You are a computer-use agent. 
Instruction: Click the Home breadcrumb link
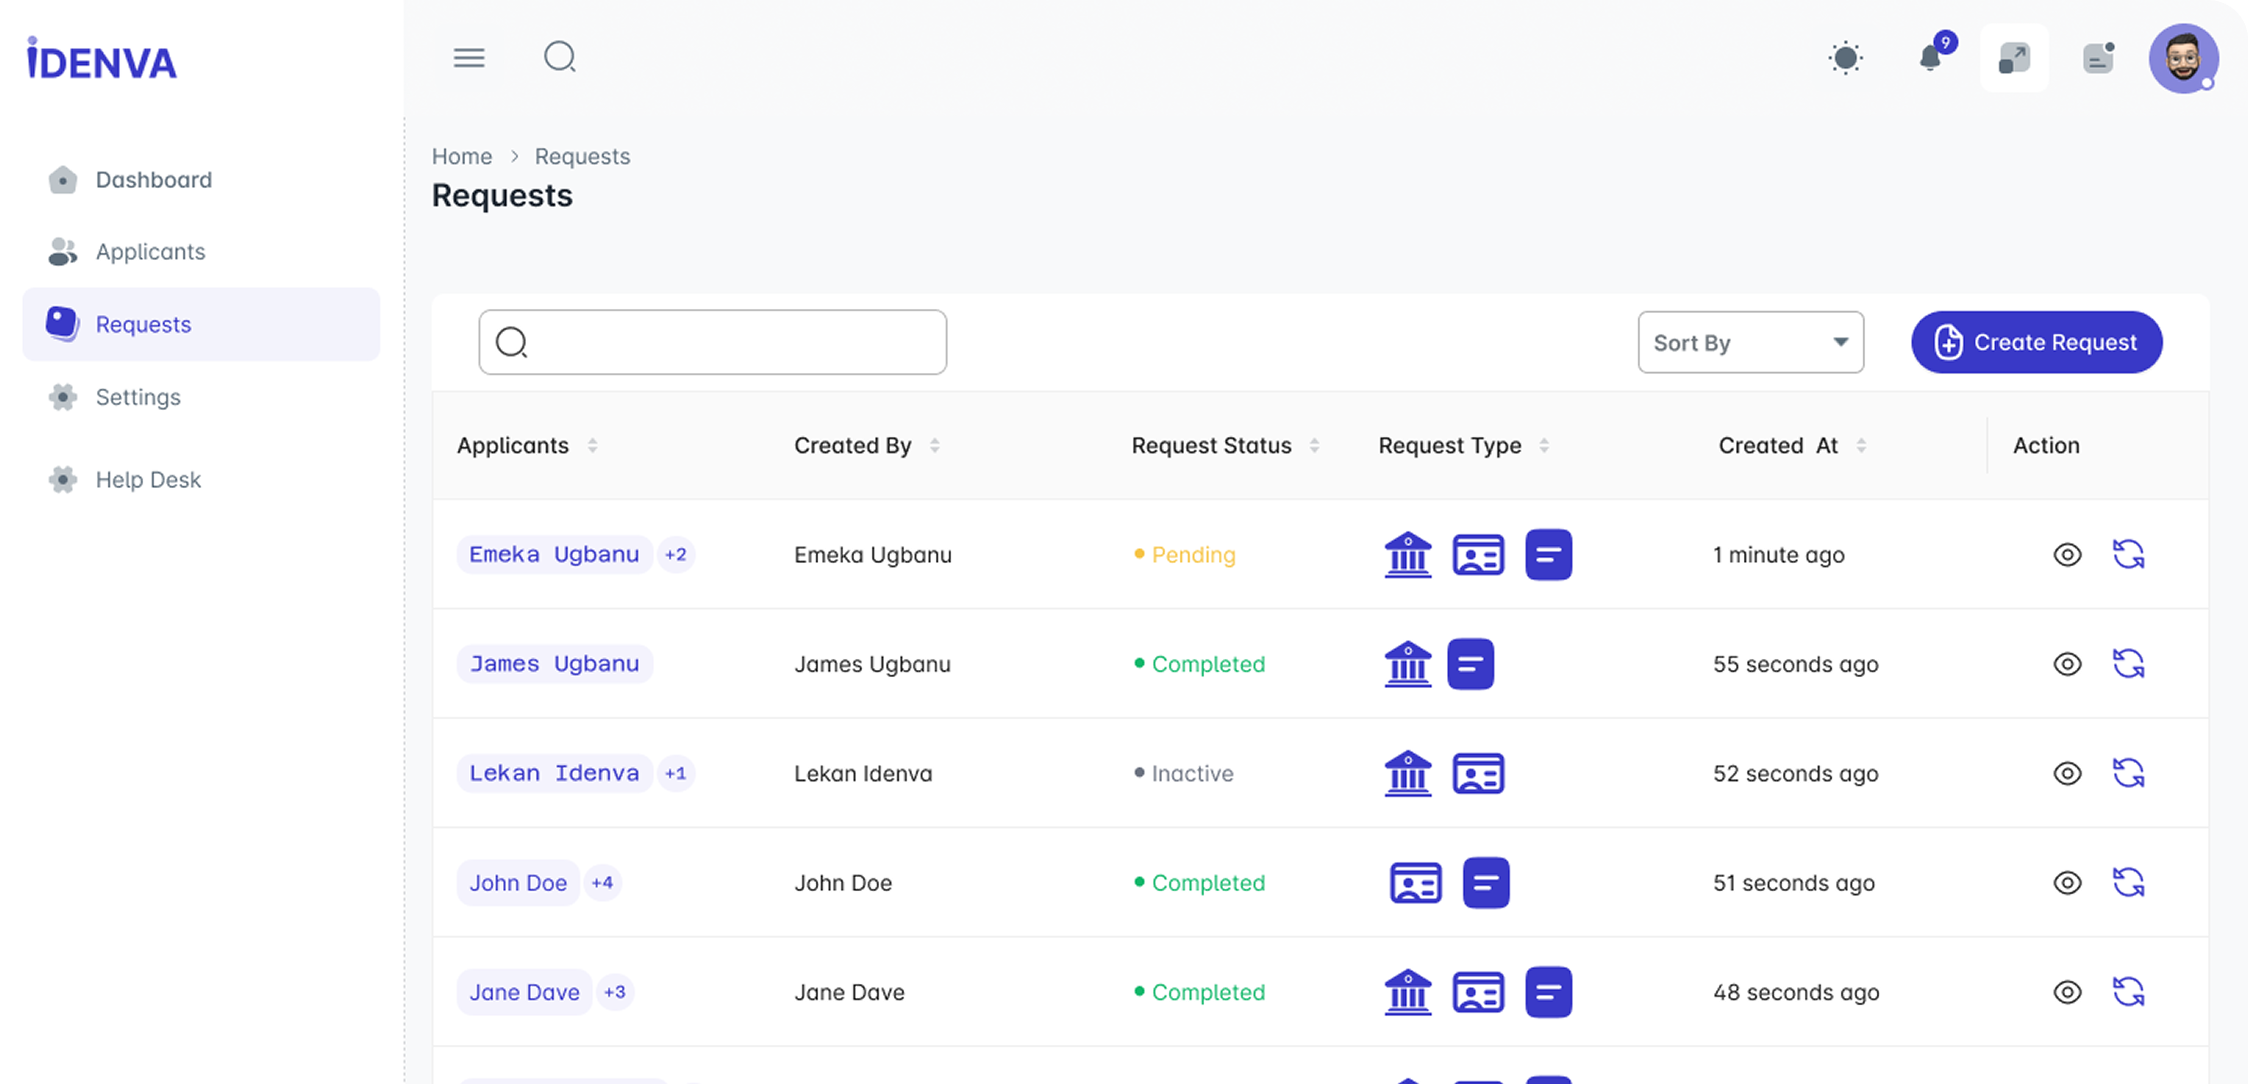pos(461,157)
